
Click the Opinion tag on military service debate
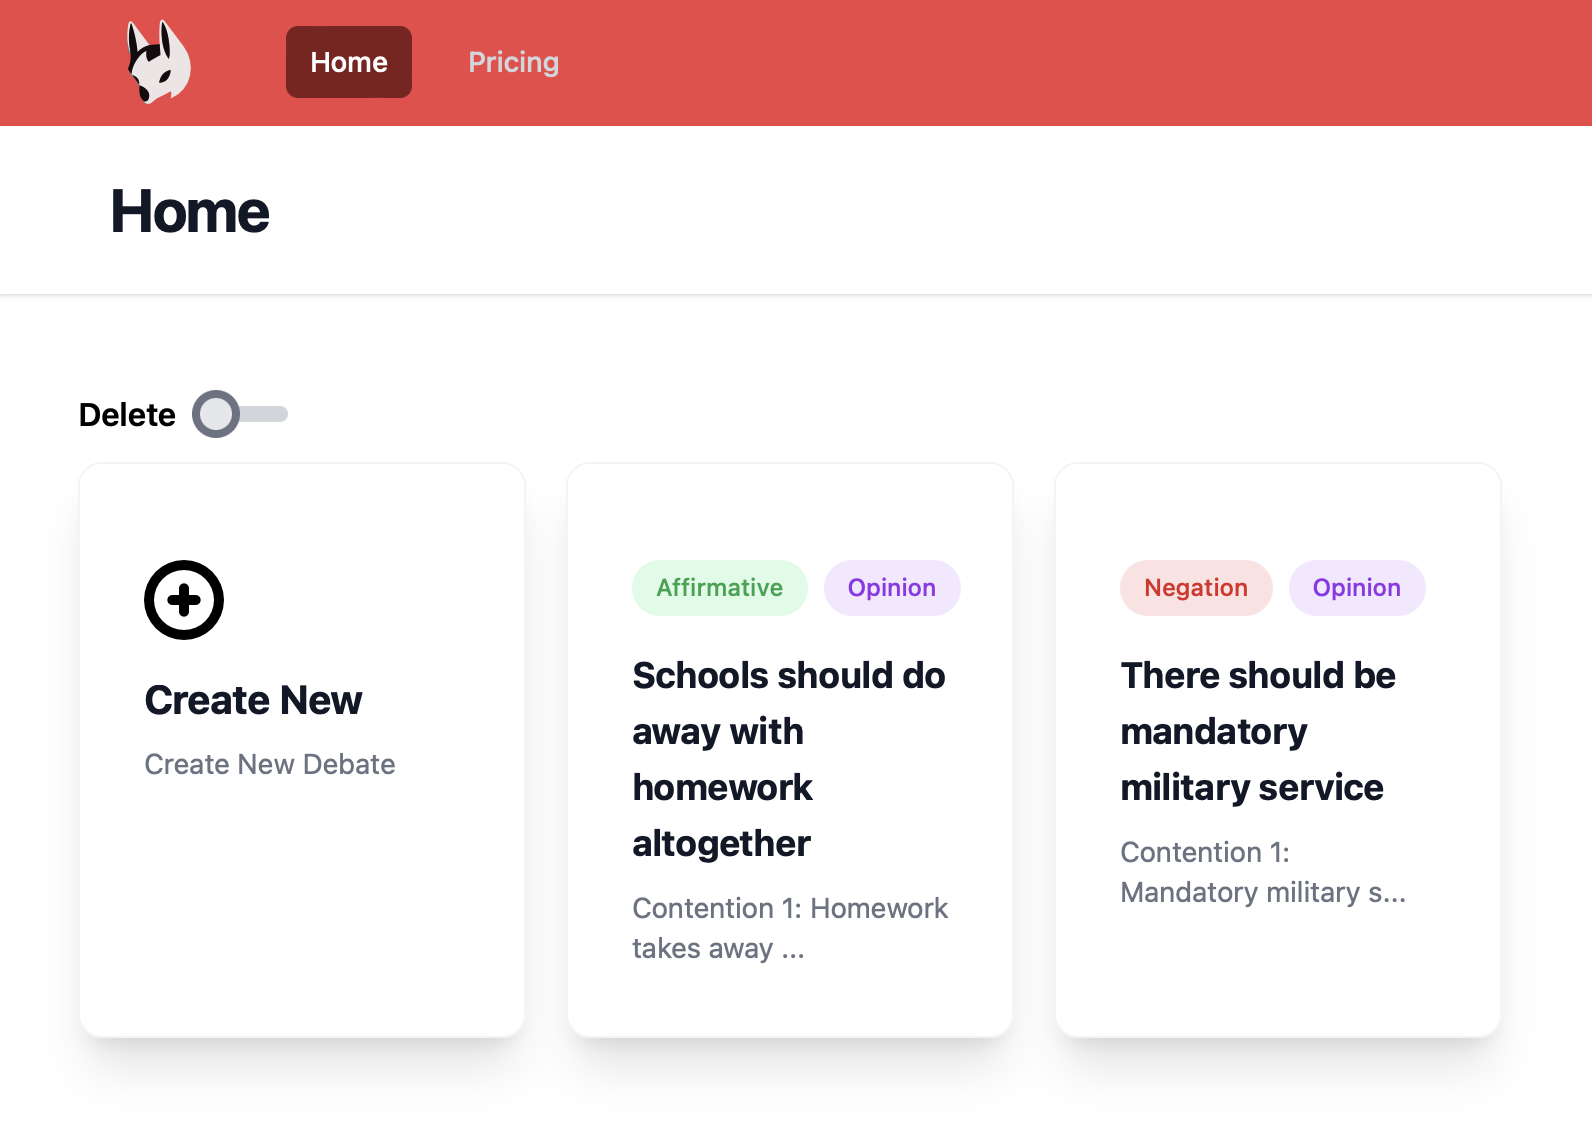tap(1357, 588)
